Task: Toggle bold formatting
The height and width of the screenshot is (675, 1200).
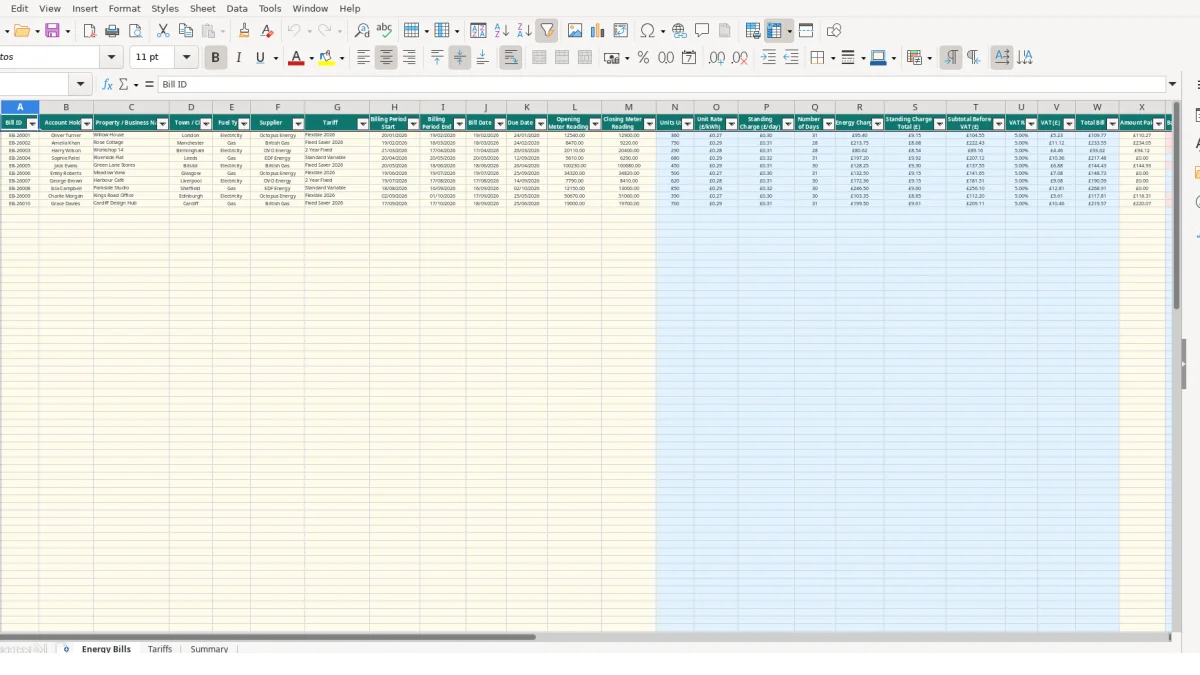Action: [215, 58]
